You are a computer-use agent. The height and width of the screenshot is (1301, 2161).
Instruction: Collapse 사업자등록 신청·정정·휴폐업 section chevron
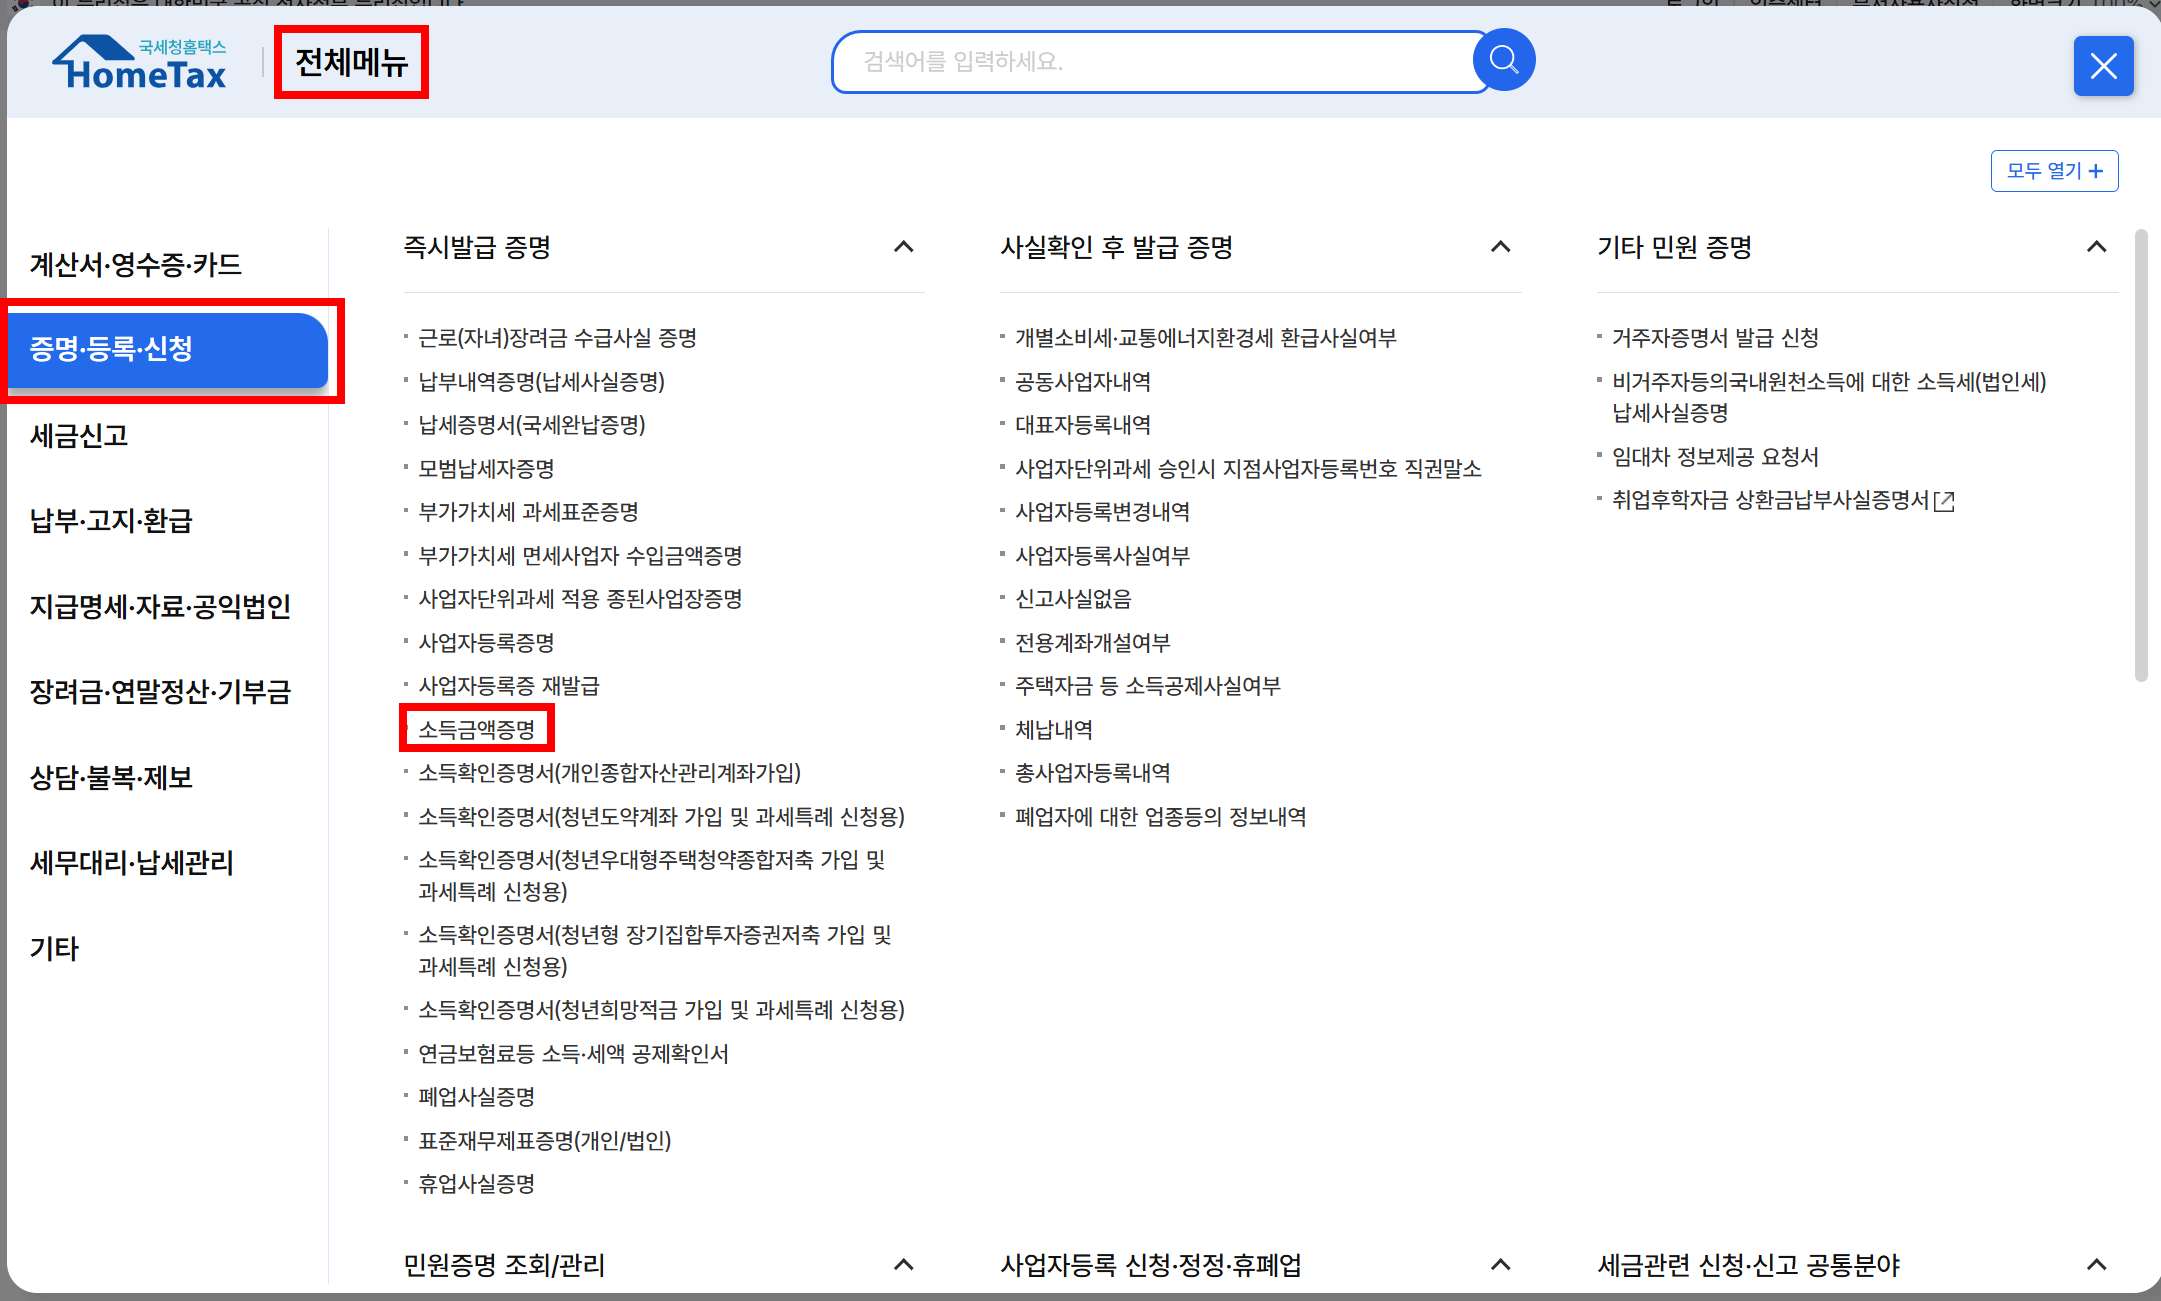click(1500, 1265)
